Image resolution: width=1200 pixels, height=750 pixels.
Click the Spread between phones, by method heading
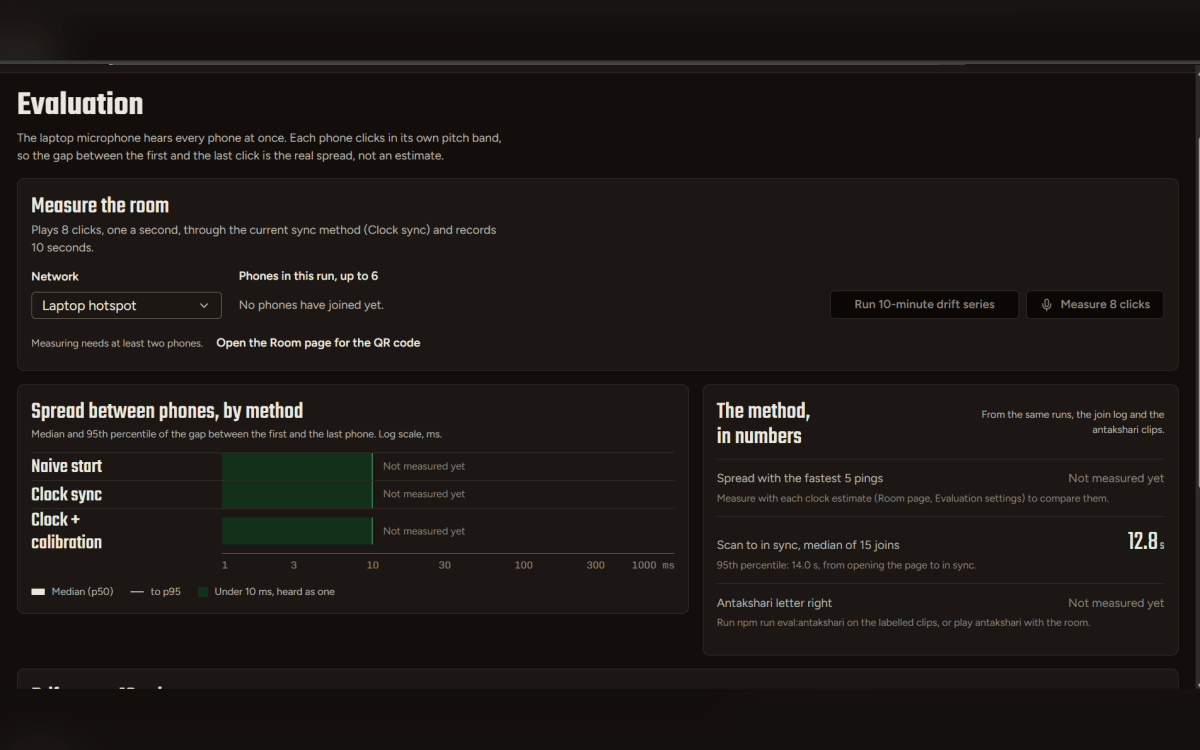(x=167, y=411)
